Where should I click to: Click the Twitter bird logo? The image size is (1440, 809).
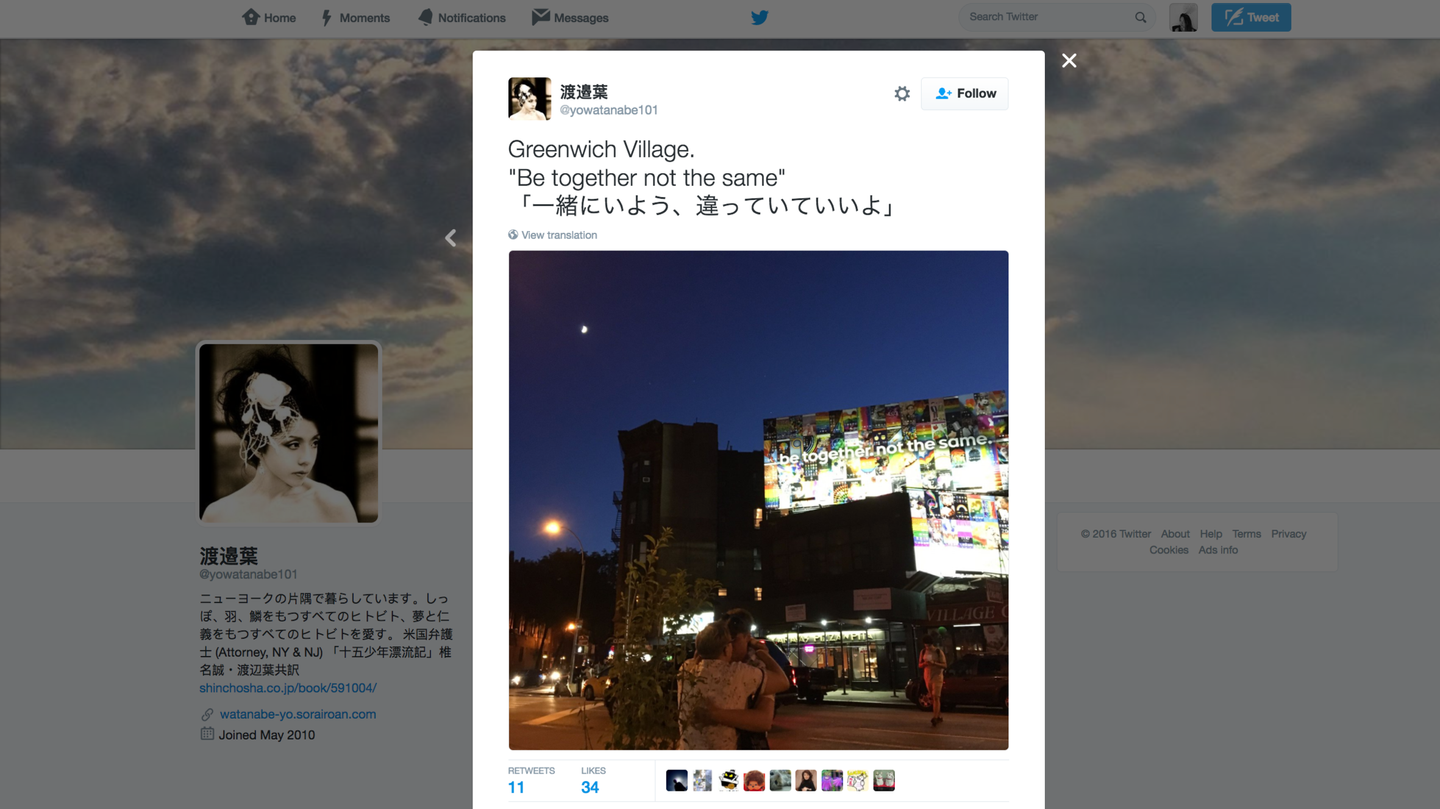pyautogui.click(x=760, y=17)
